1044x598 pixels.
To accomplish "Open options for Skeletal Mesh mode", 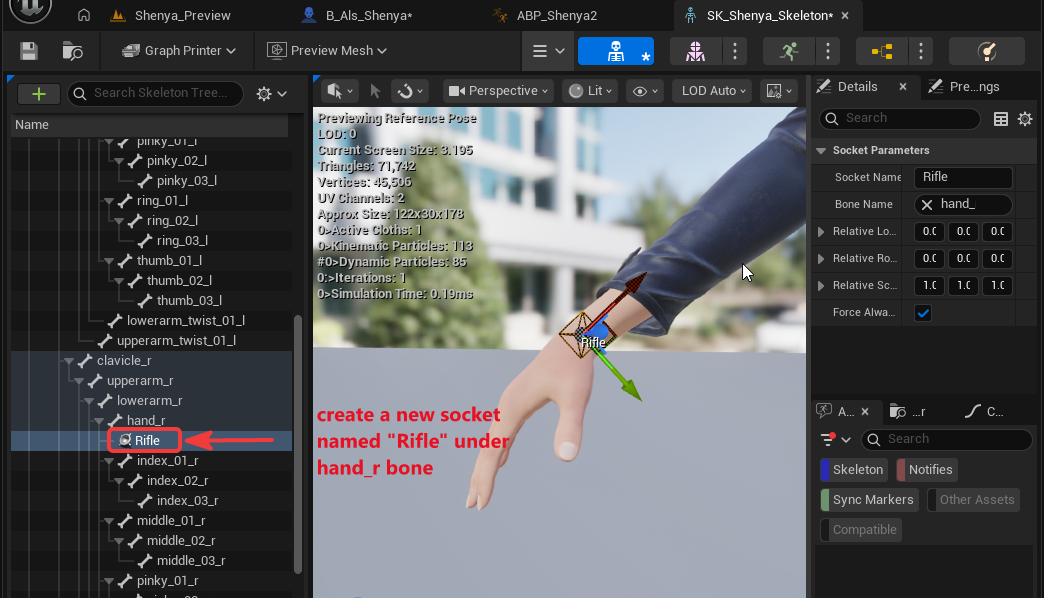I will pyautogui.click(x=734, y=51).
